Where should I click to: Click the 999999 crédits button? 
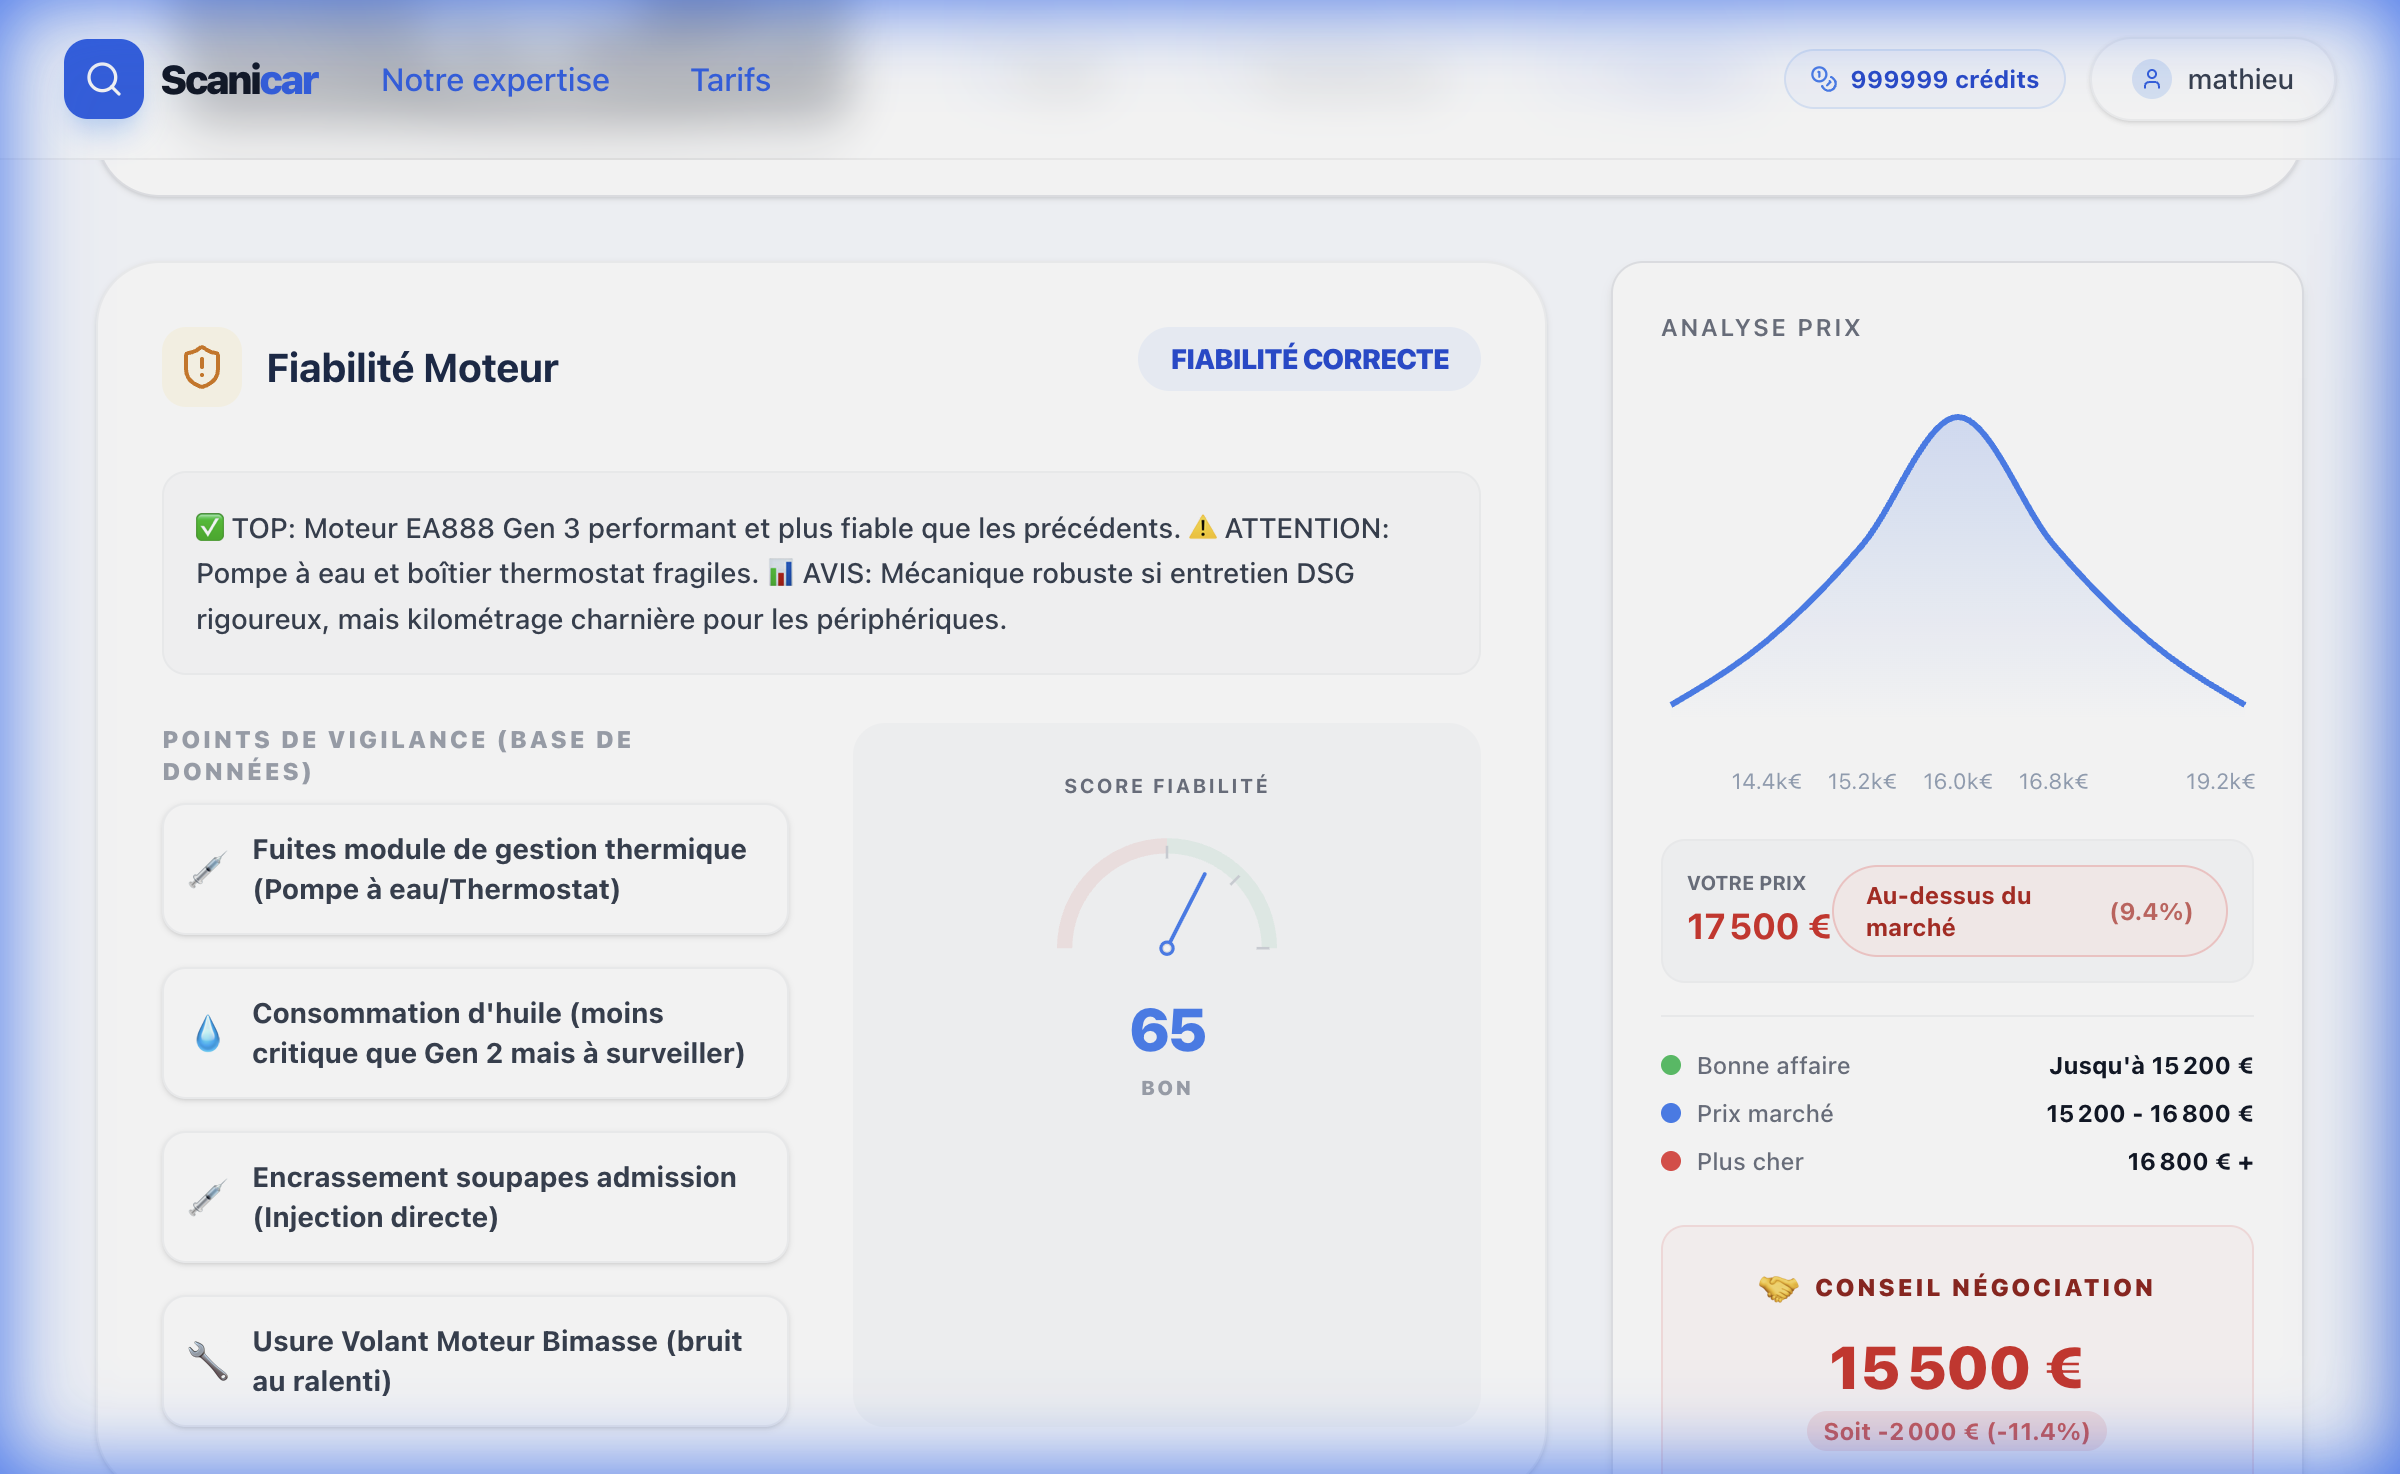click(1924, 79)
